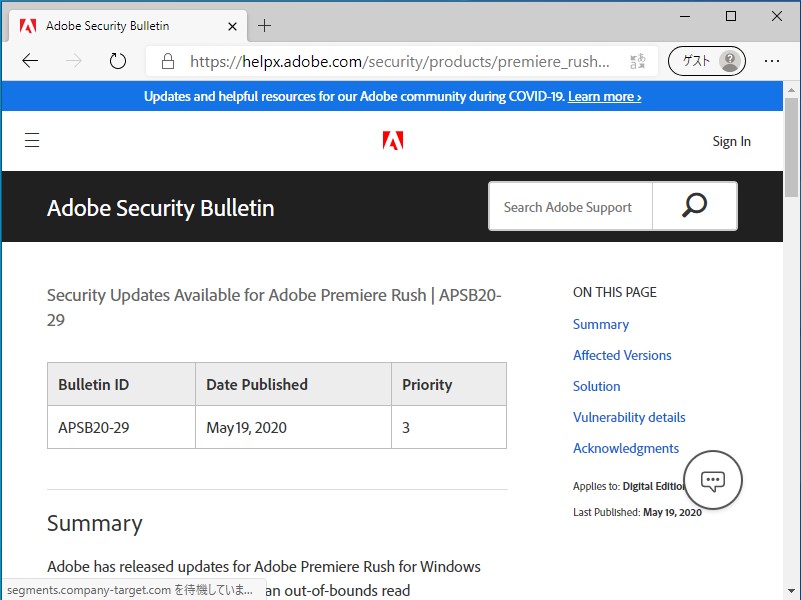Open the hamburger navigation menu
This screenshot has width=801, height=600.
[x=32, y=140]
